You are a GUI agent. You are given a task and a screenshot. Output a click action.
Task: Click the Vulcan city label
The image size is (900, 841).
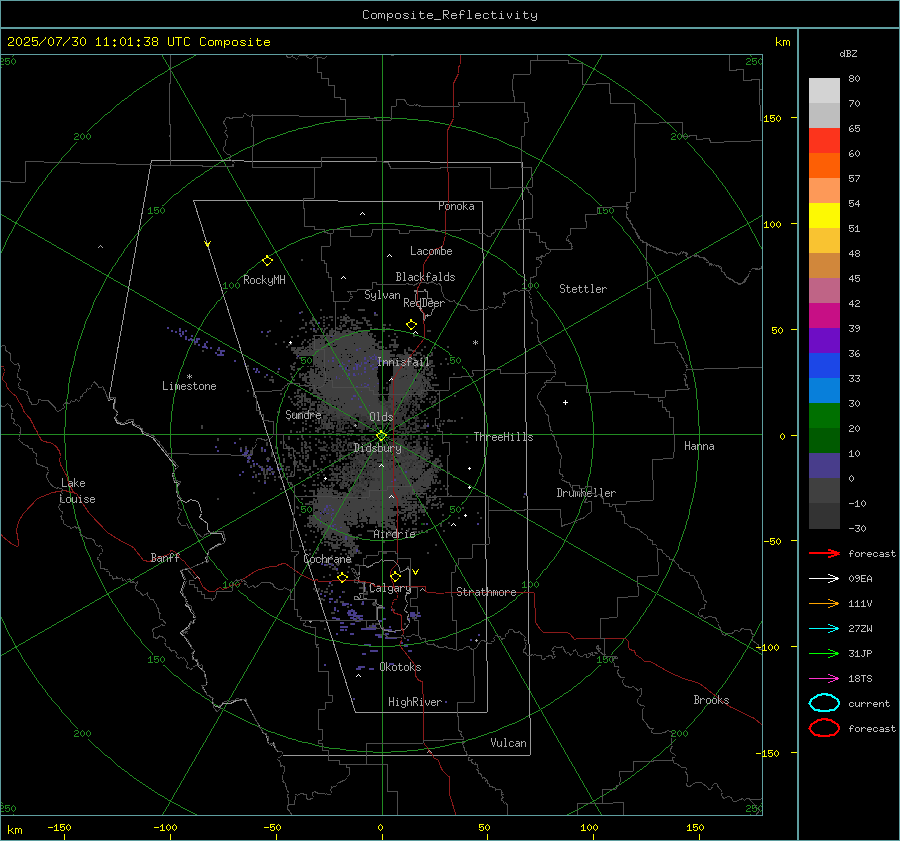(508, 743)
